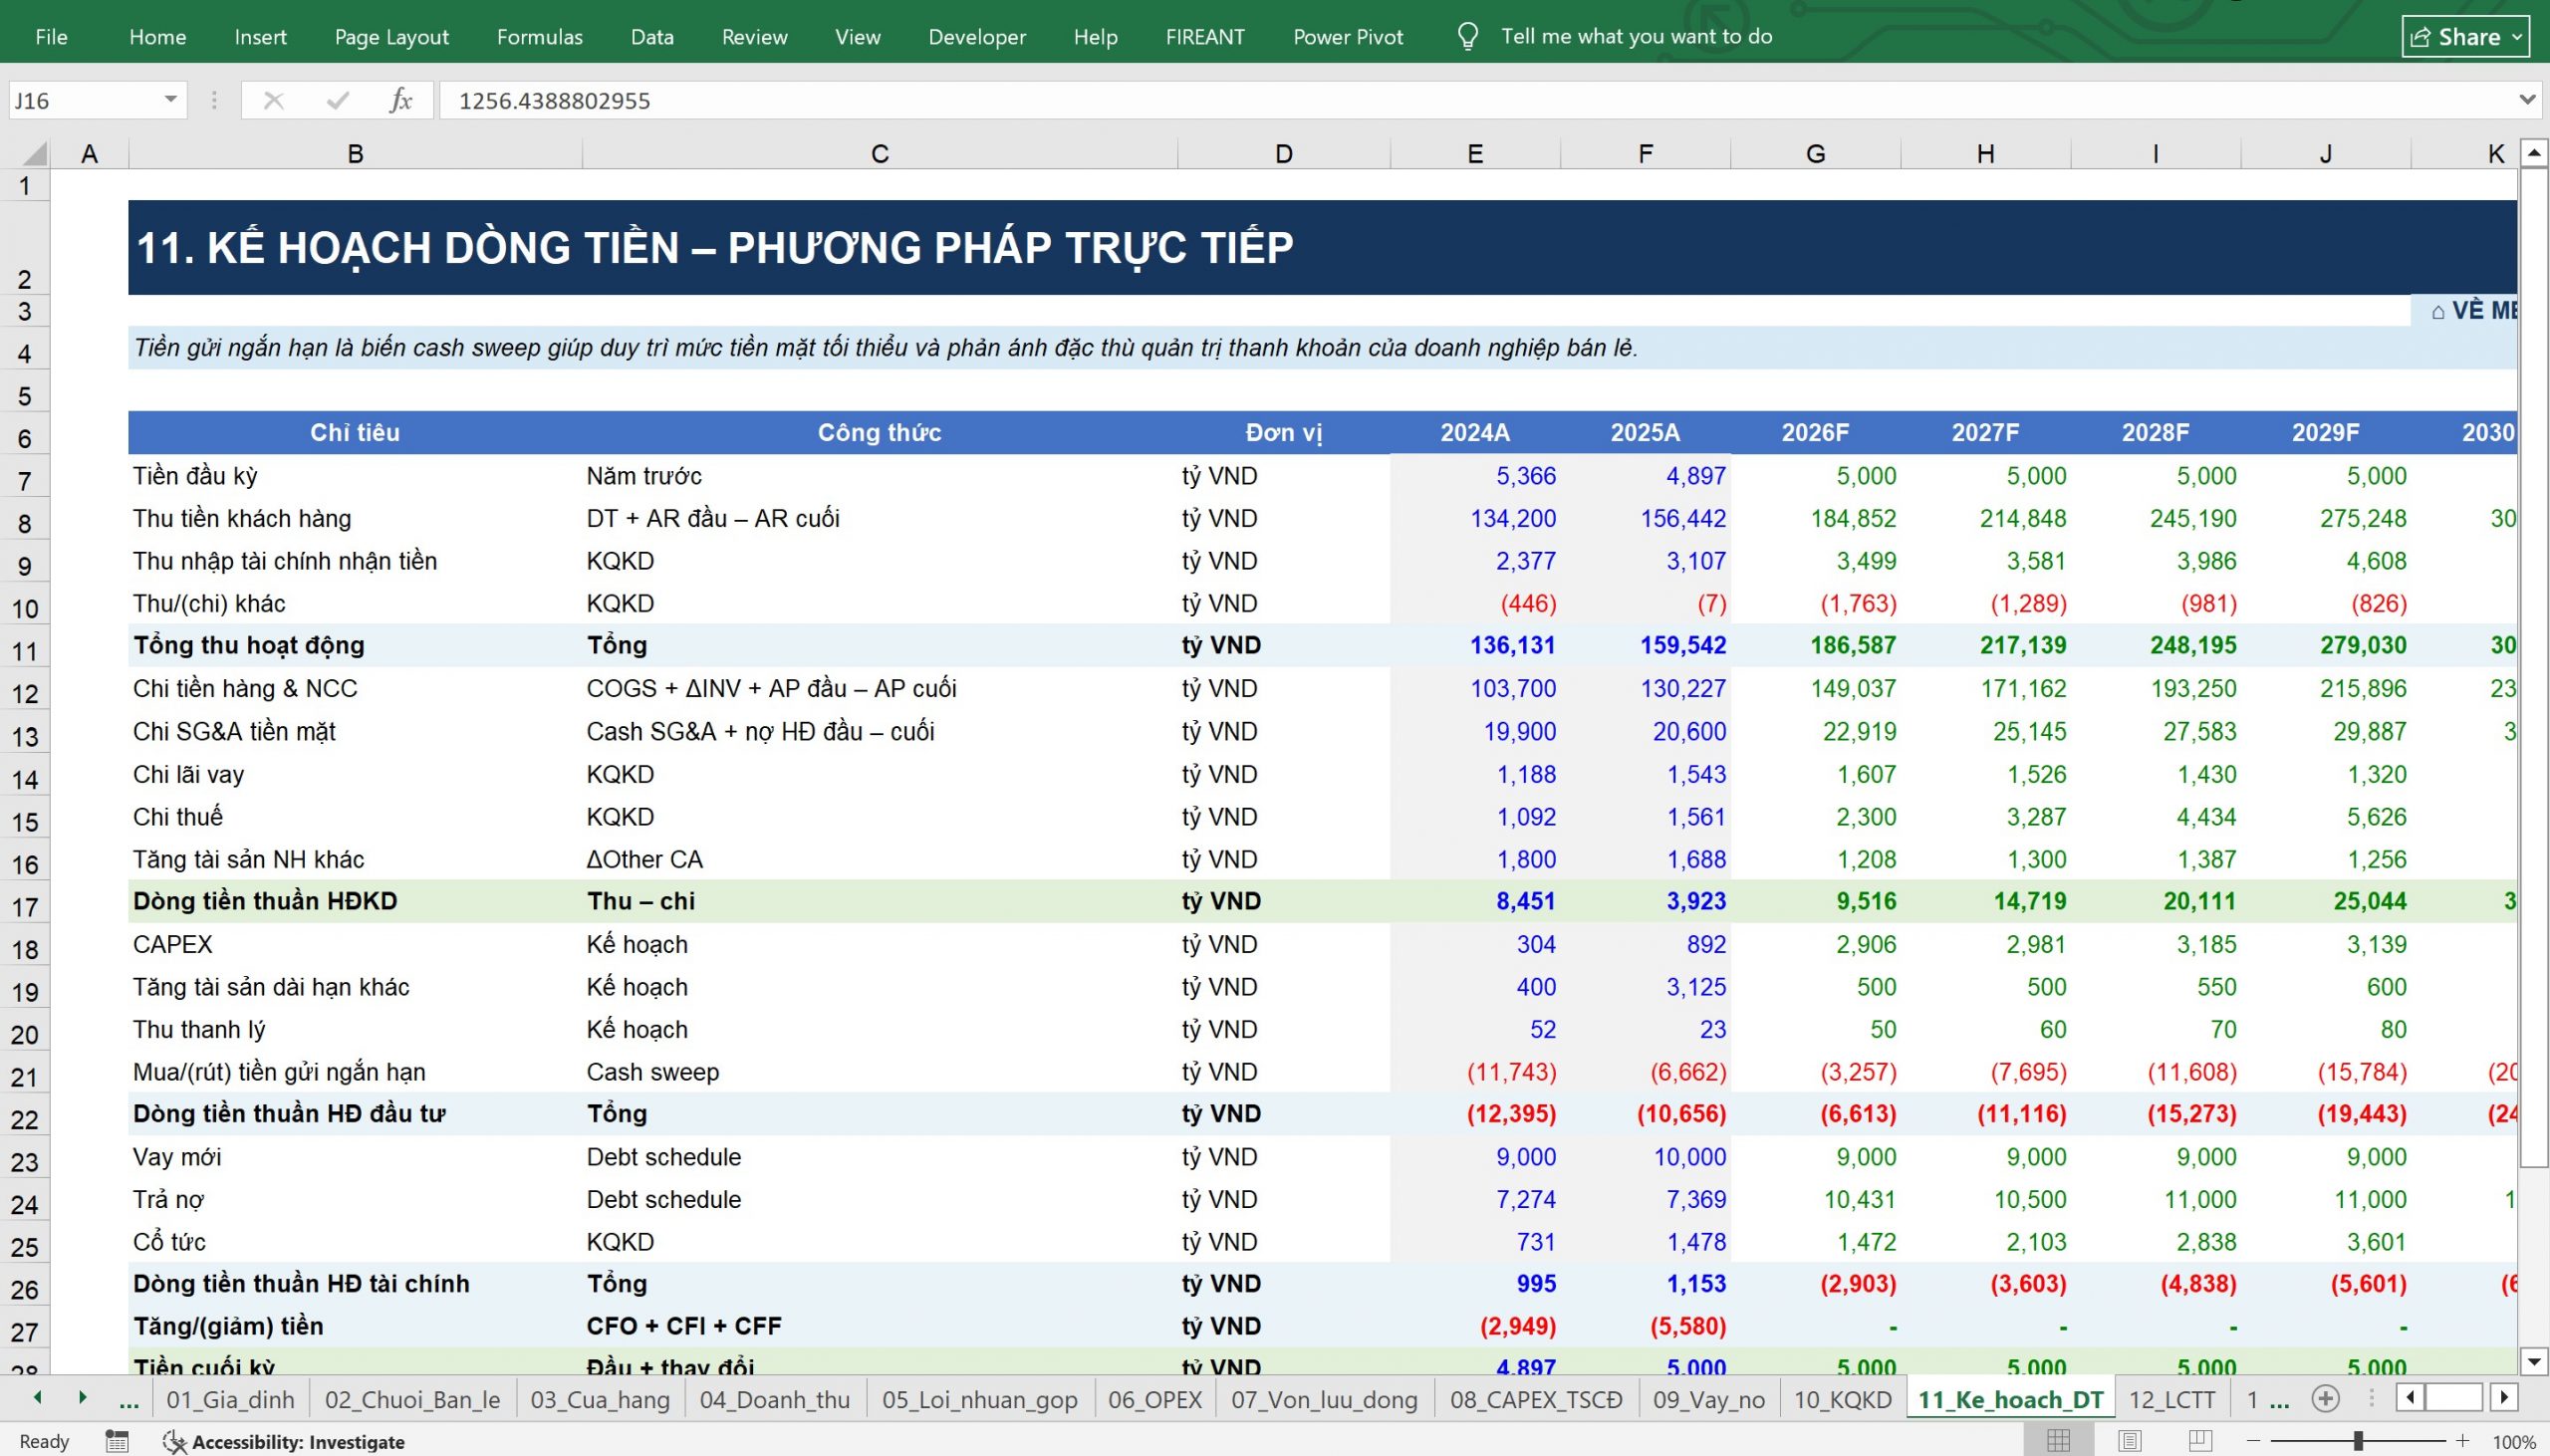Open the Name Box dropdown arrow
2550x1456 pixels.
171,100
